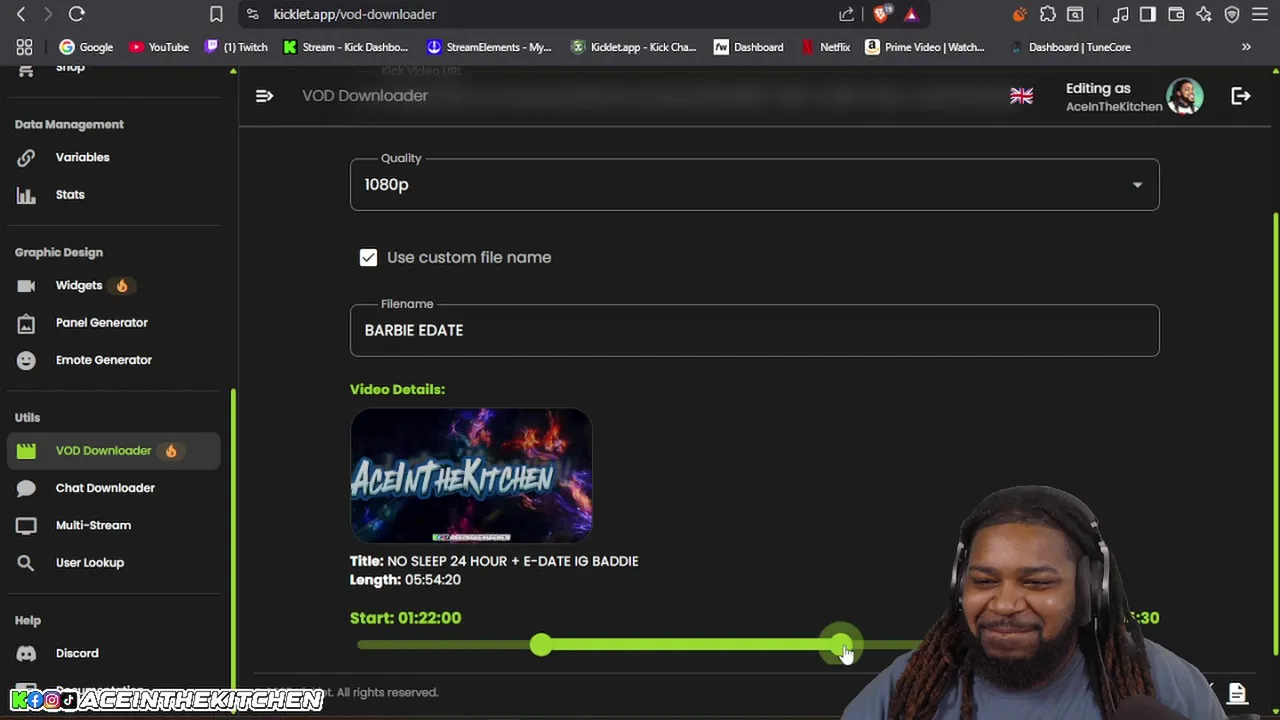Open the Brave VPN shield icon
The image size is (1280, 720).
tap(1232, 14)
